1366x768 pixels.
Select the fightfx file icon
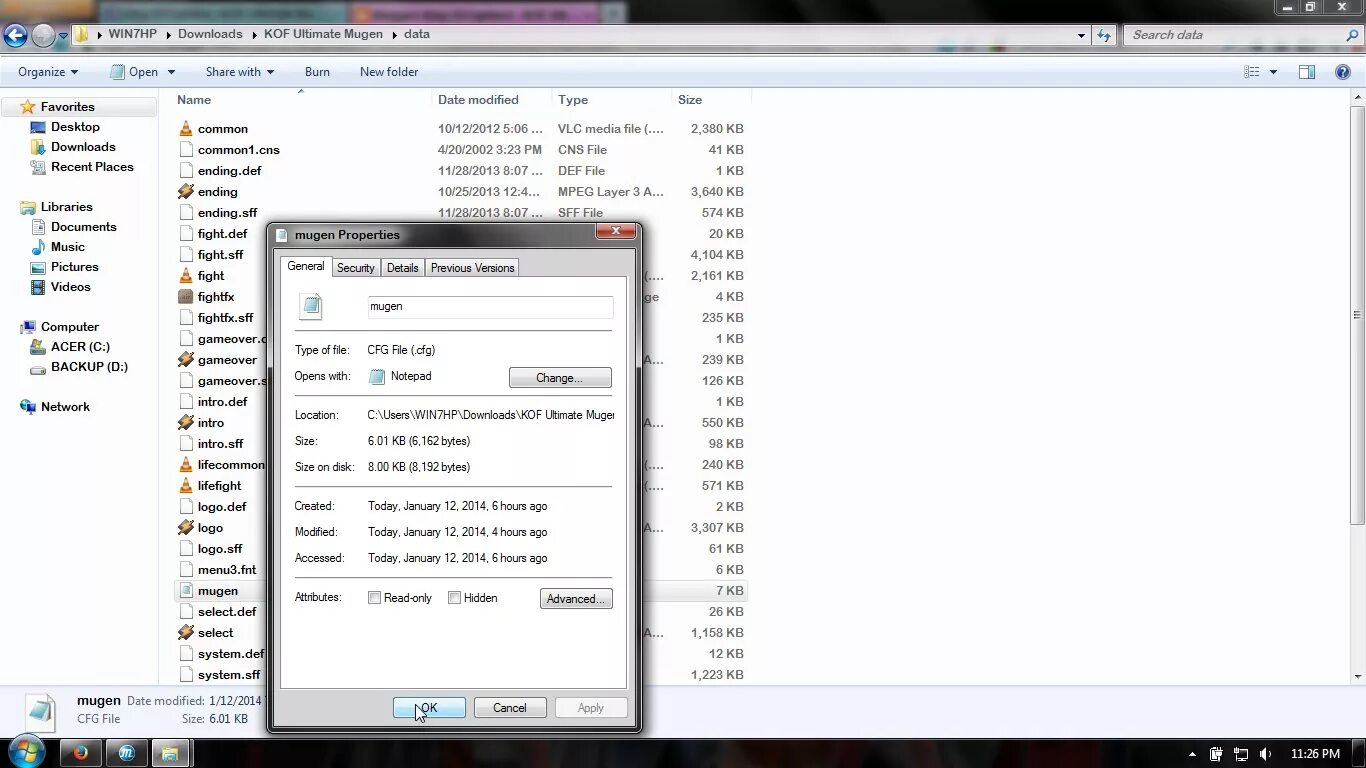[185, 297]
